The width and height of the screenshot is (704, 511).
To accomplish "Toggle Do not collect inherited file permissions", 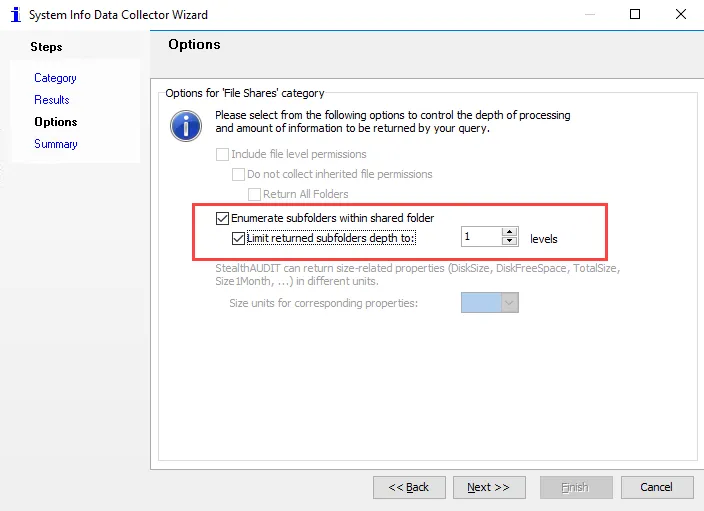I will click(x=238, y=174).
